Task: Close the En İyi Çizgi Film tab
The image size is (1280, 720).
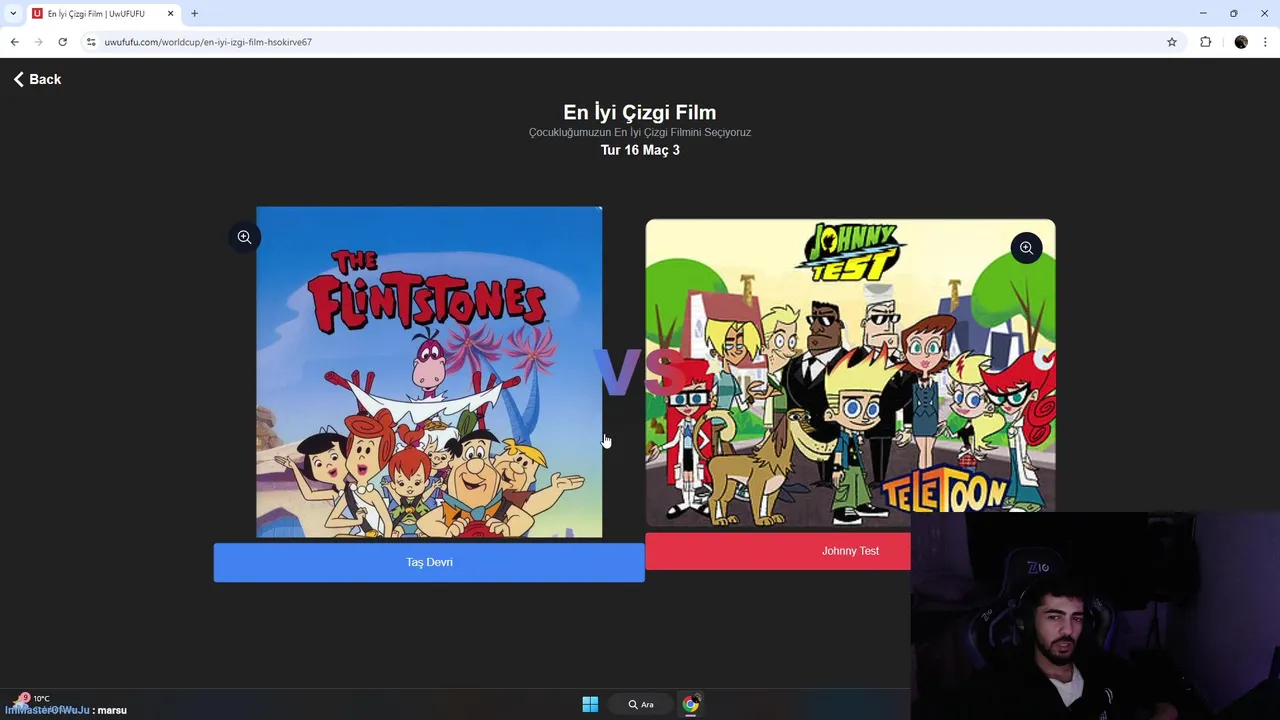Action: coord(170,14)
